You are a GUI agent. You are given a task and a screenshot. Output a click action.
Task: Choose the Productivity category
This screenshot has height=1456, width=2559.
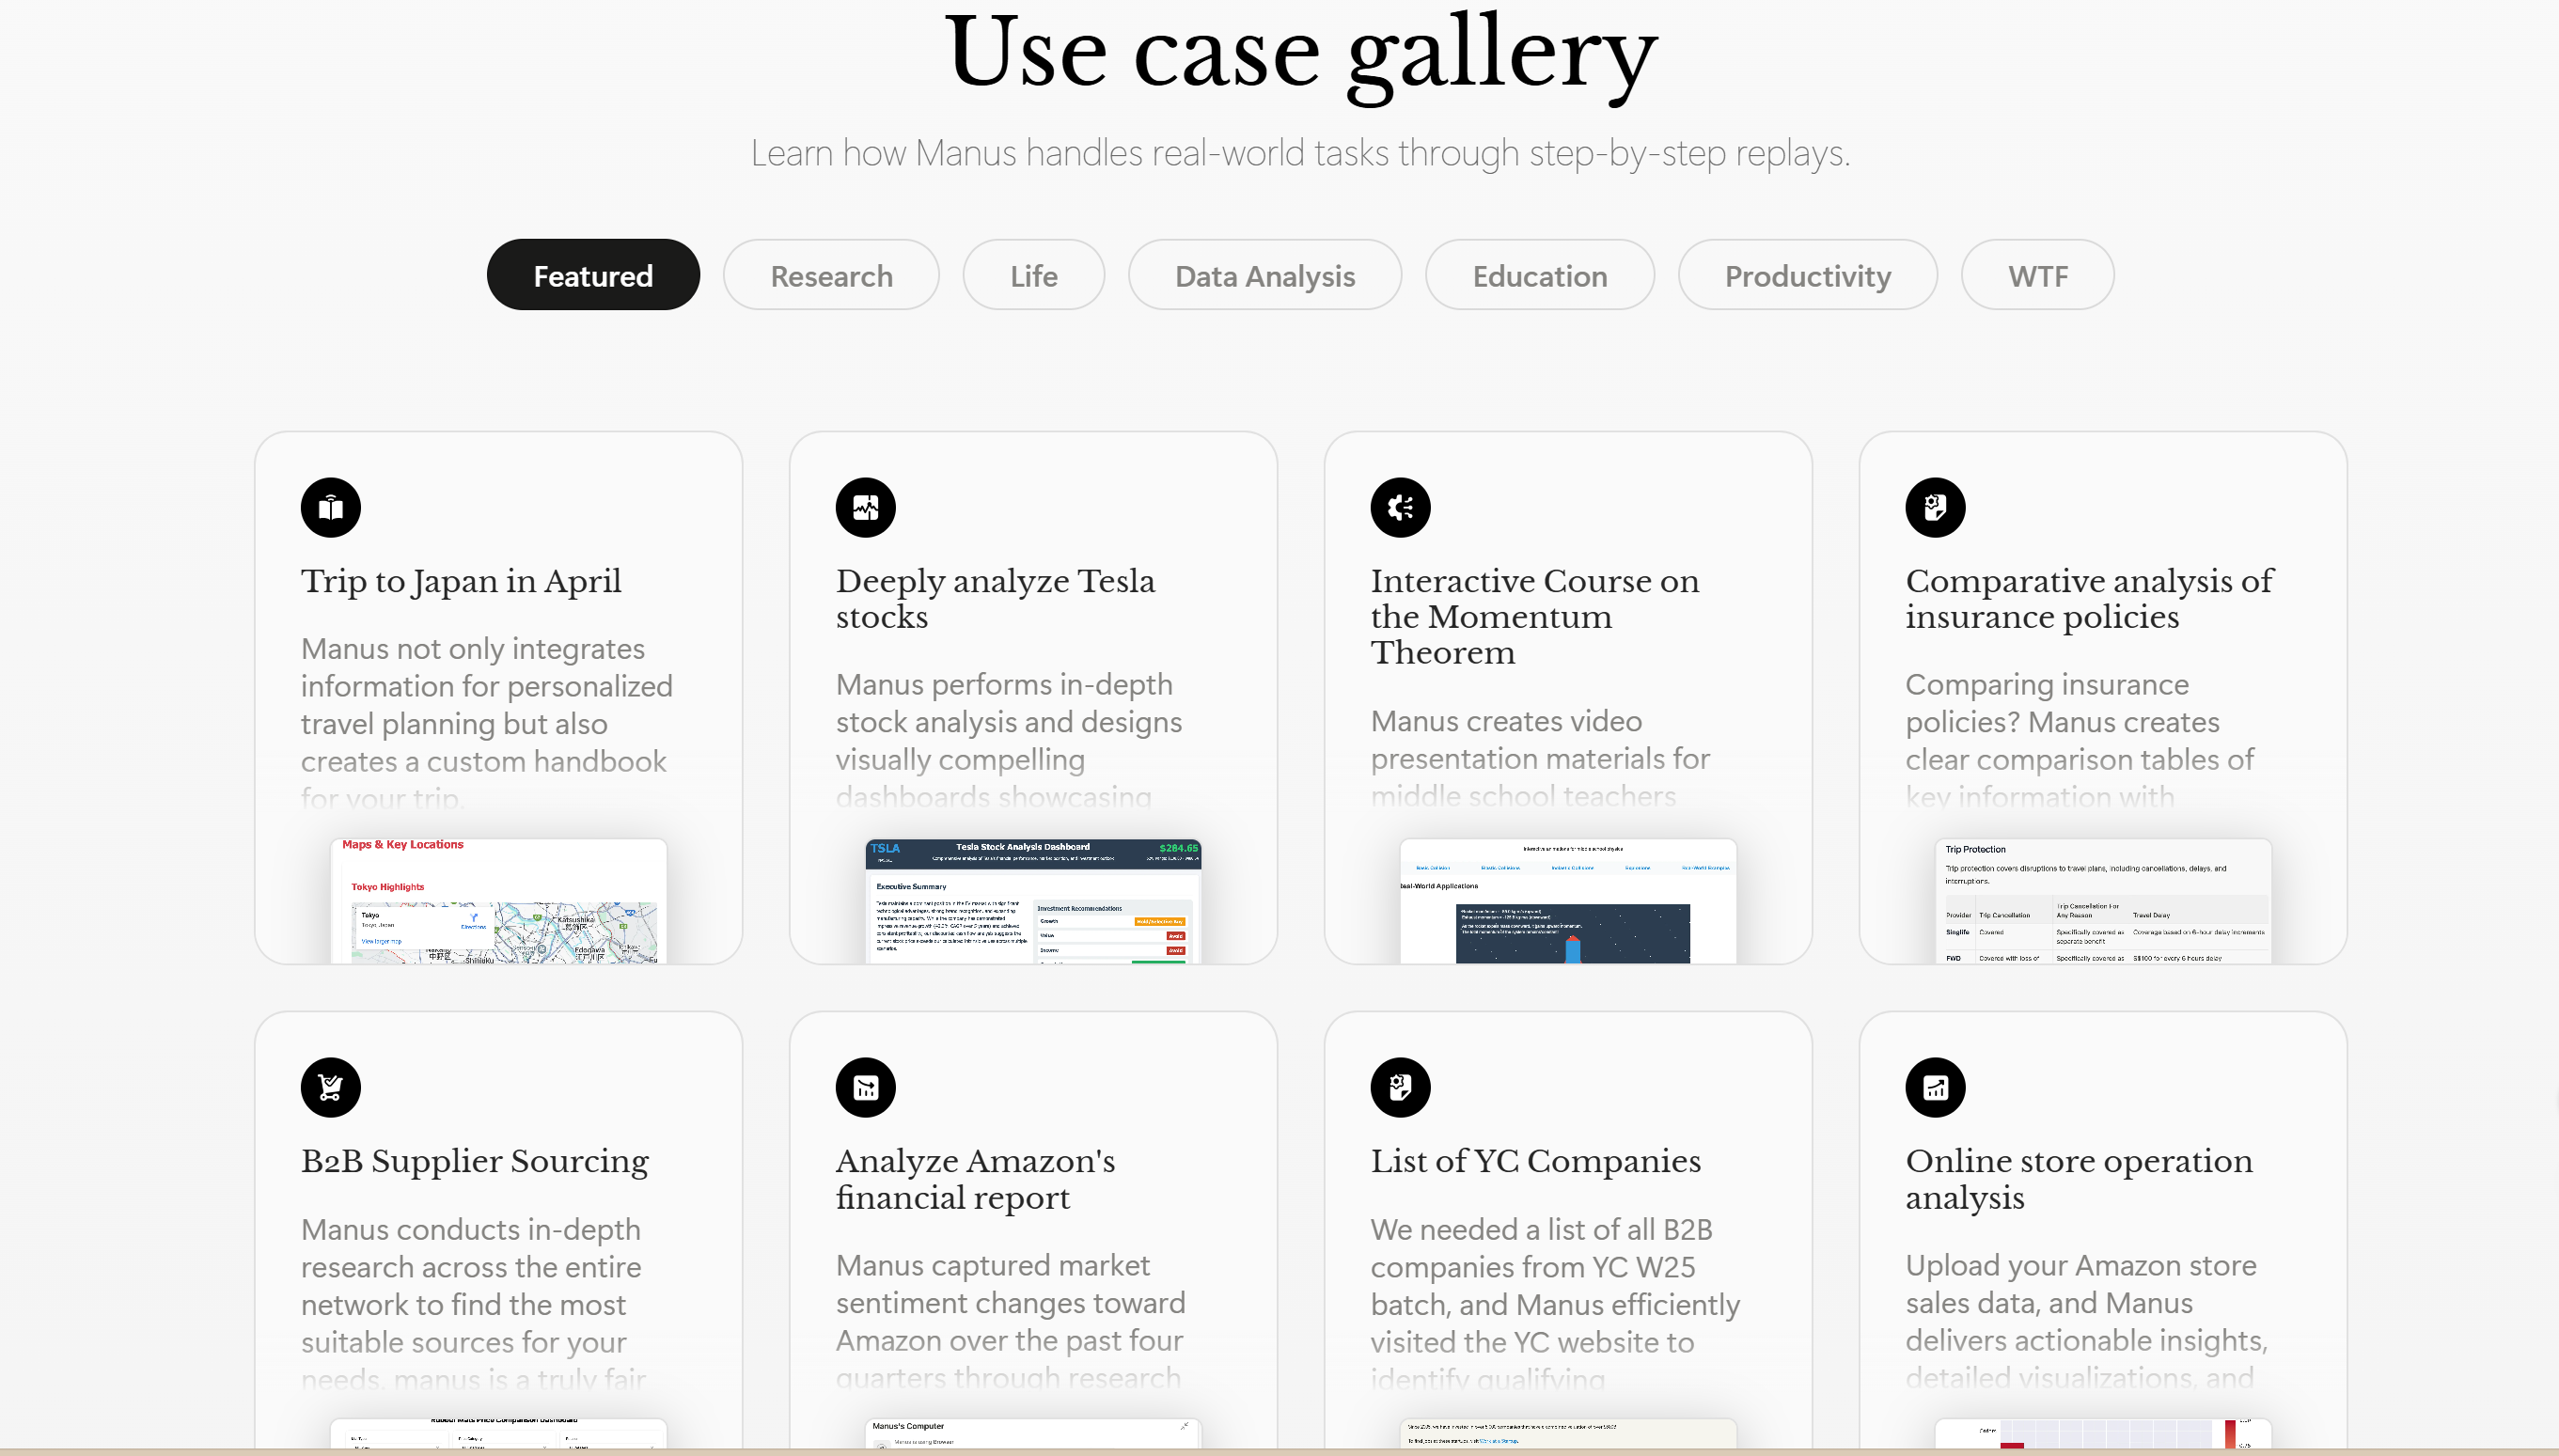[1807, 275]
